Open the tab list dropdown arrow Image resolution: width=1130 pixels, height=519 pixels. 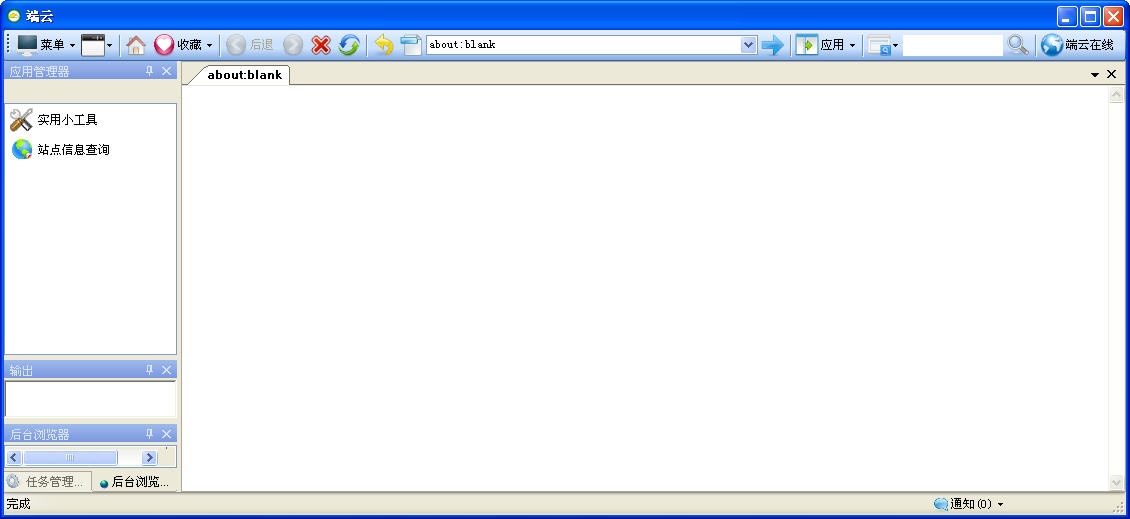coord(1095,74)
